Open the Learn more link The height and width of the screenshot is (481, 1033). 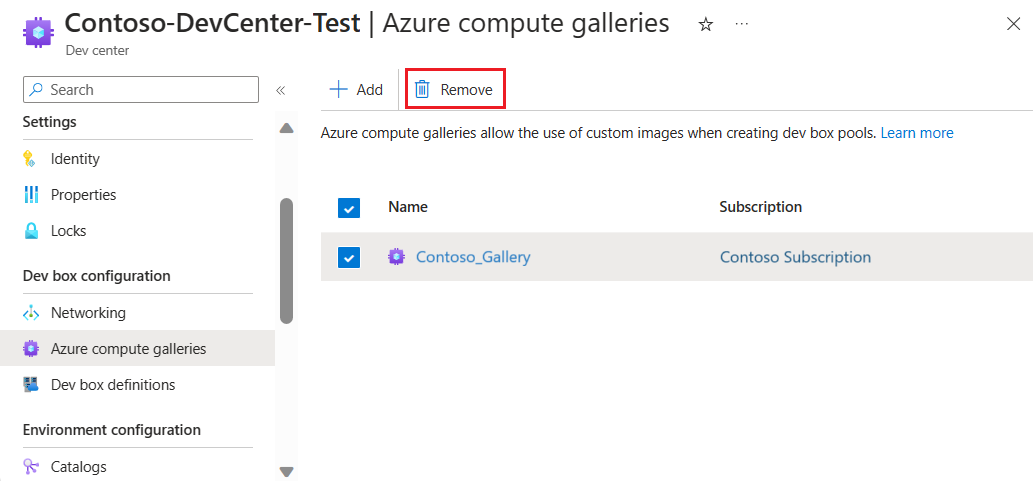point(916,133)
